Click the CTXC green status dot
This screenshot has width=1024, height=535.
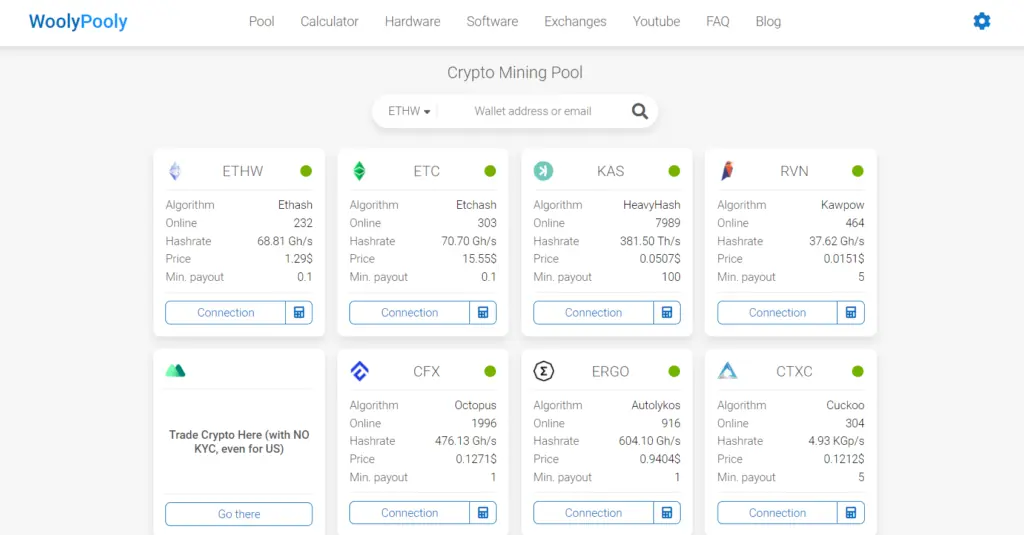857,371
